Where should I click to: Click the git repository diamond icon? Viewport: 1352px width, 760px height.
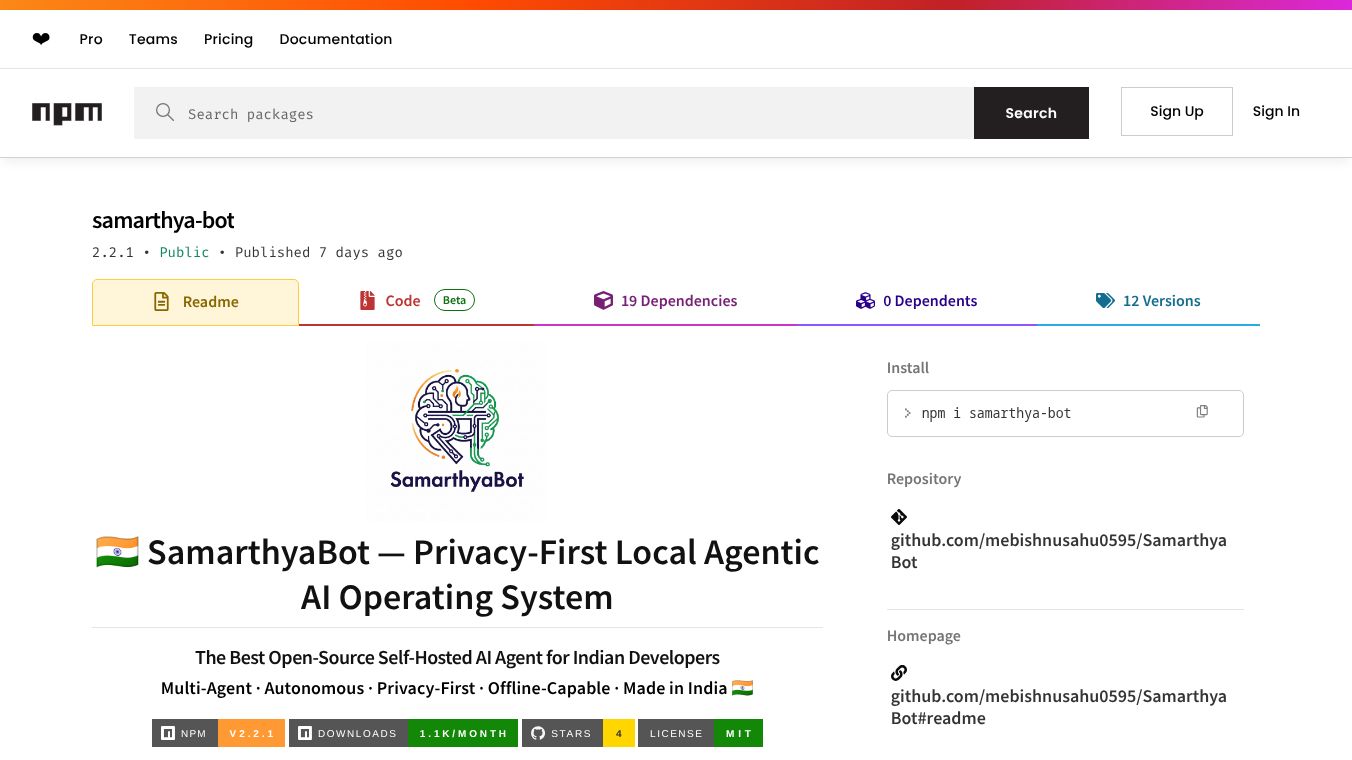tap(899, 517)
